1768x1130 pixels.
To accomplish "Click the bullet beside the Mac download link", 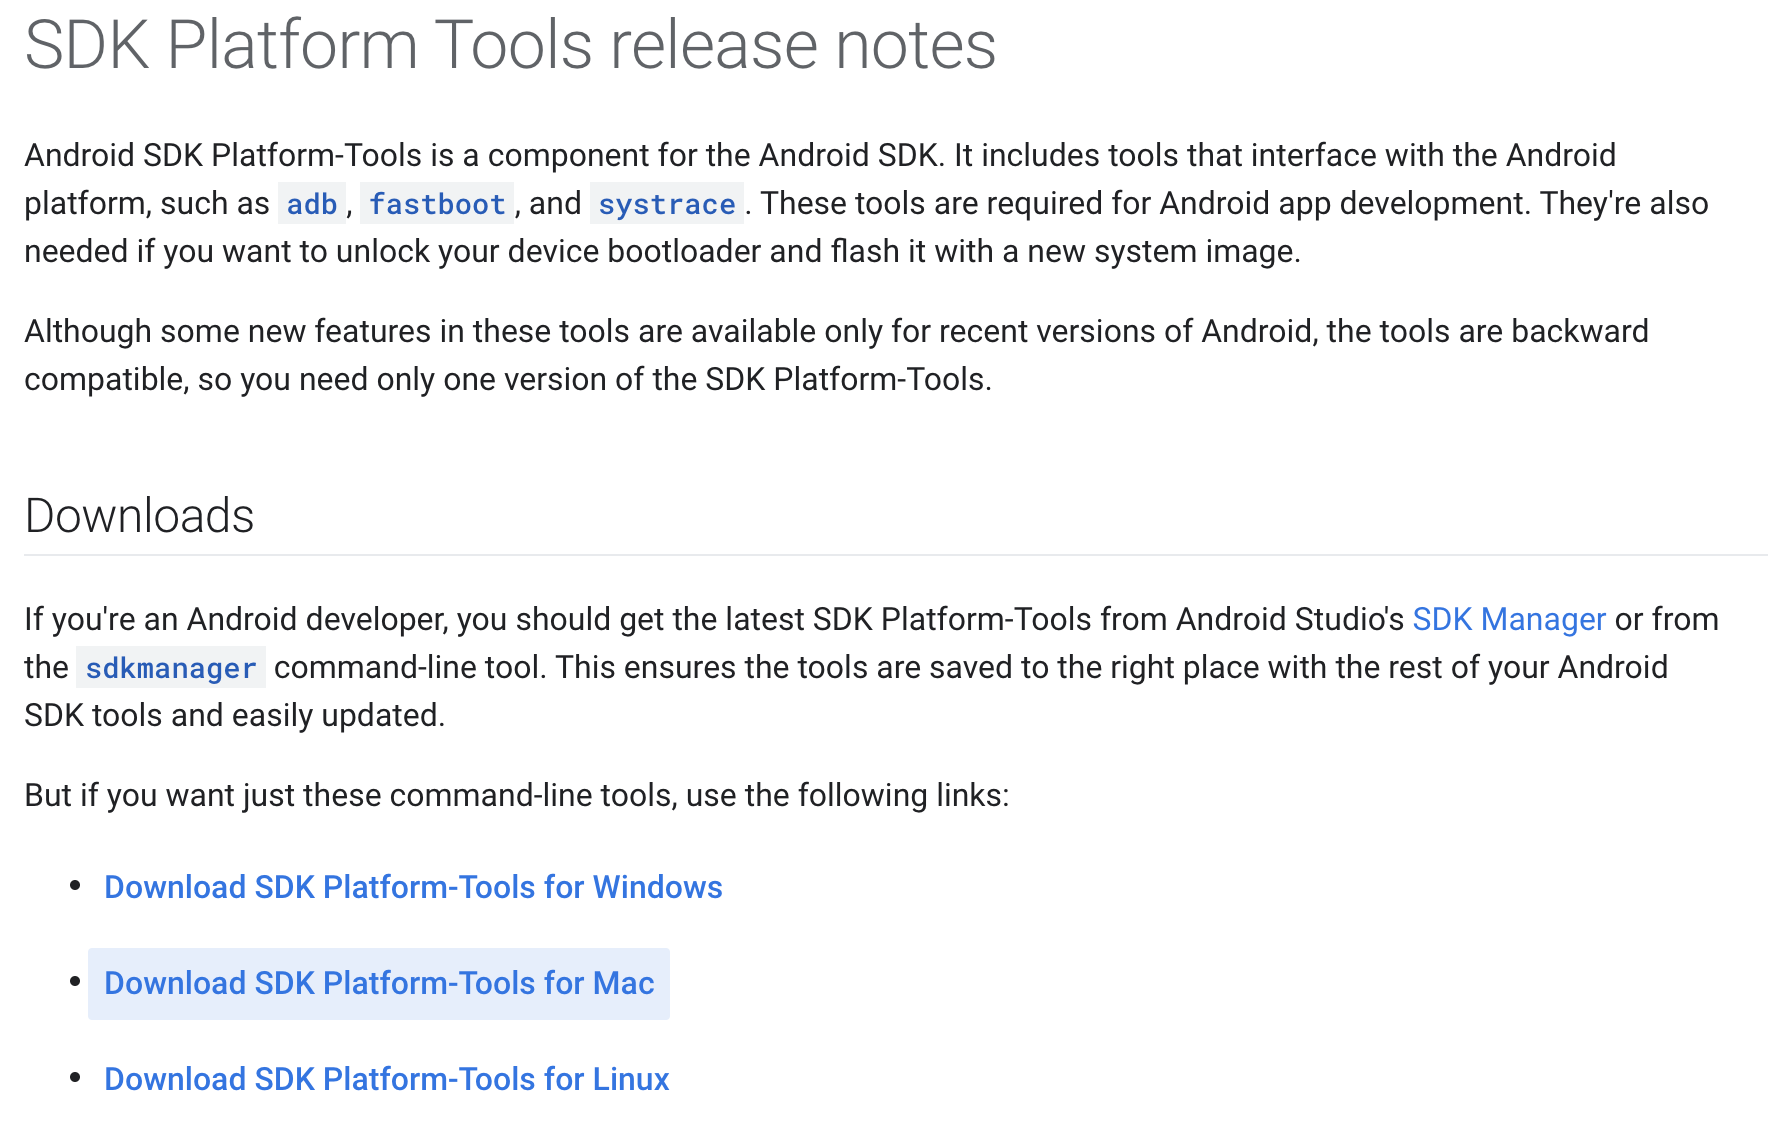I will [75, 980].
